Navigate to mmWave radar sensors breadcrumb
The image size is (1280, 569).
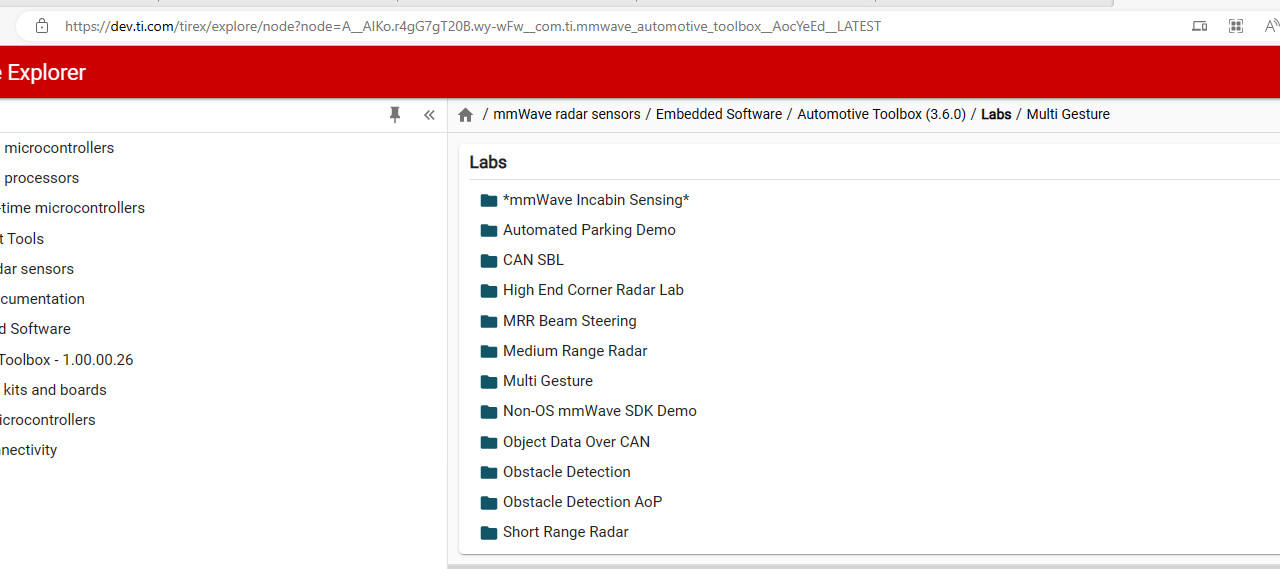coord(567,114)
